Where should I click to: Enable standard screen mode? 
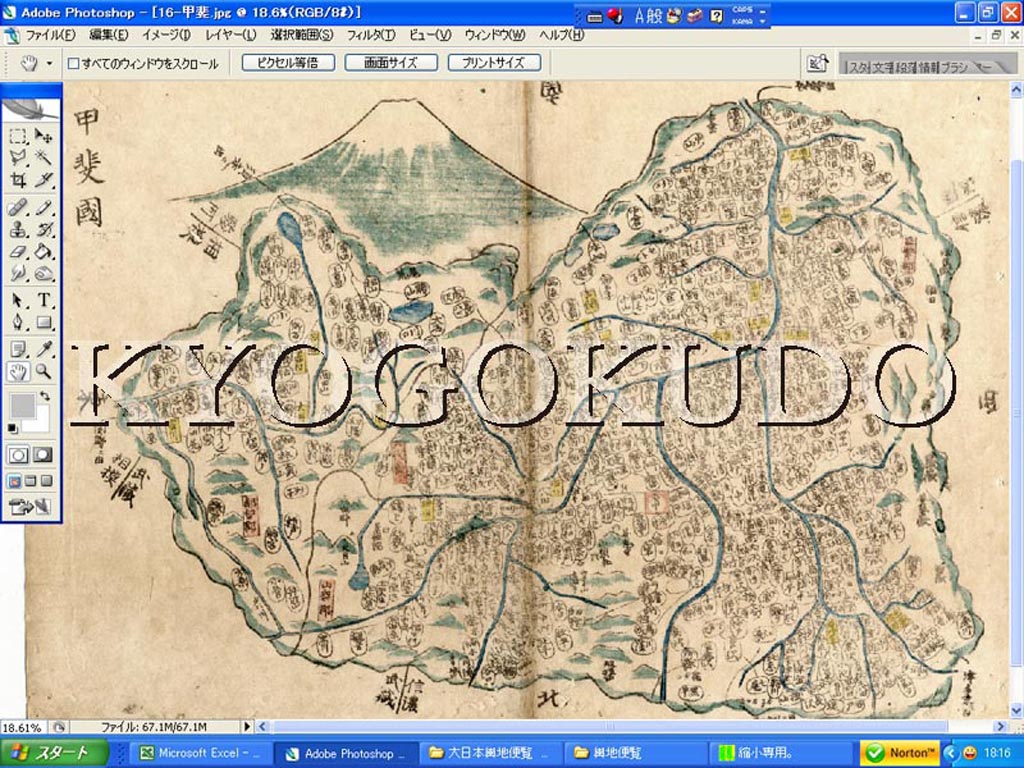[14, 482]
